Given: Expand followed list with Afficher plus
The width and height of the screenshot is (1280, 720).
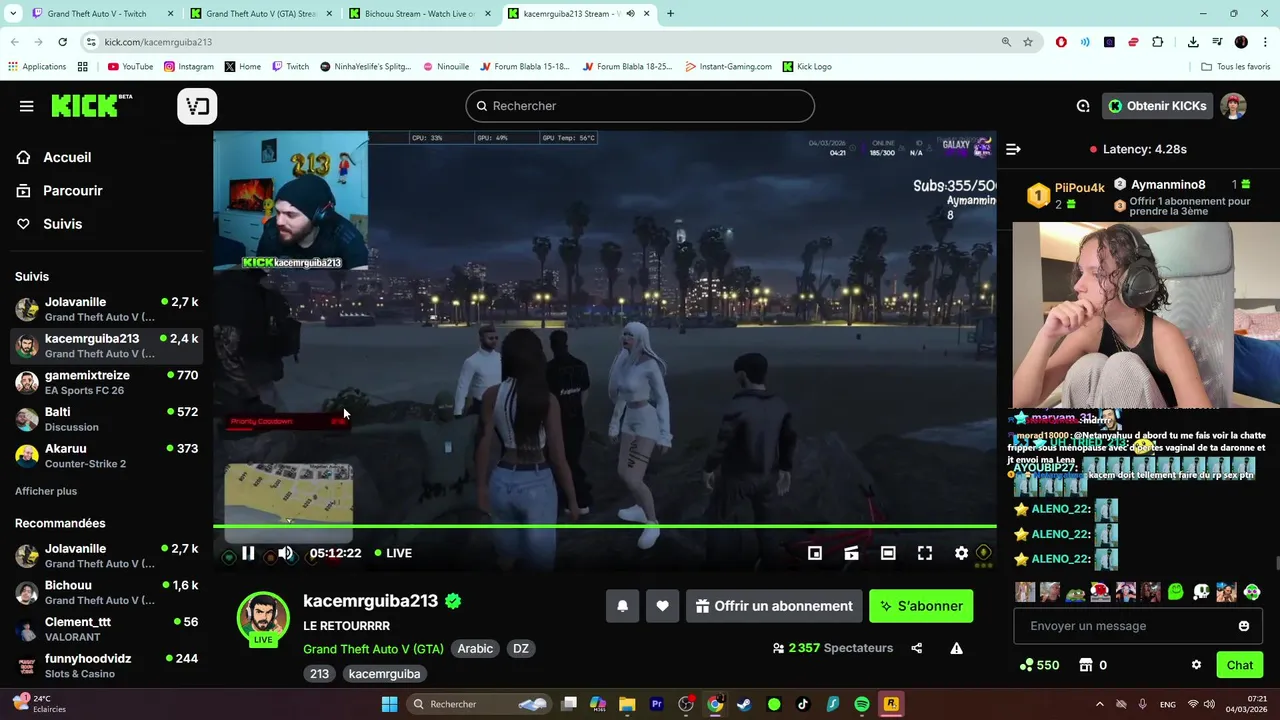Looking at the screenshot, I should tap(46, 491).
